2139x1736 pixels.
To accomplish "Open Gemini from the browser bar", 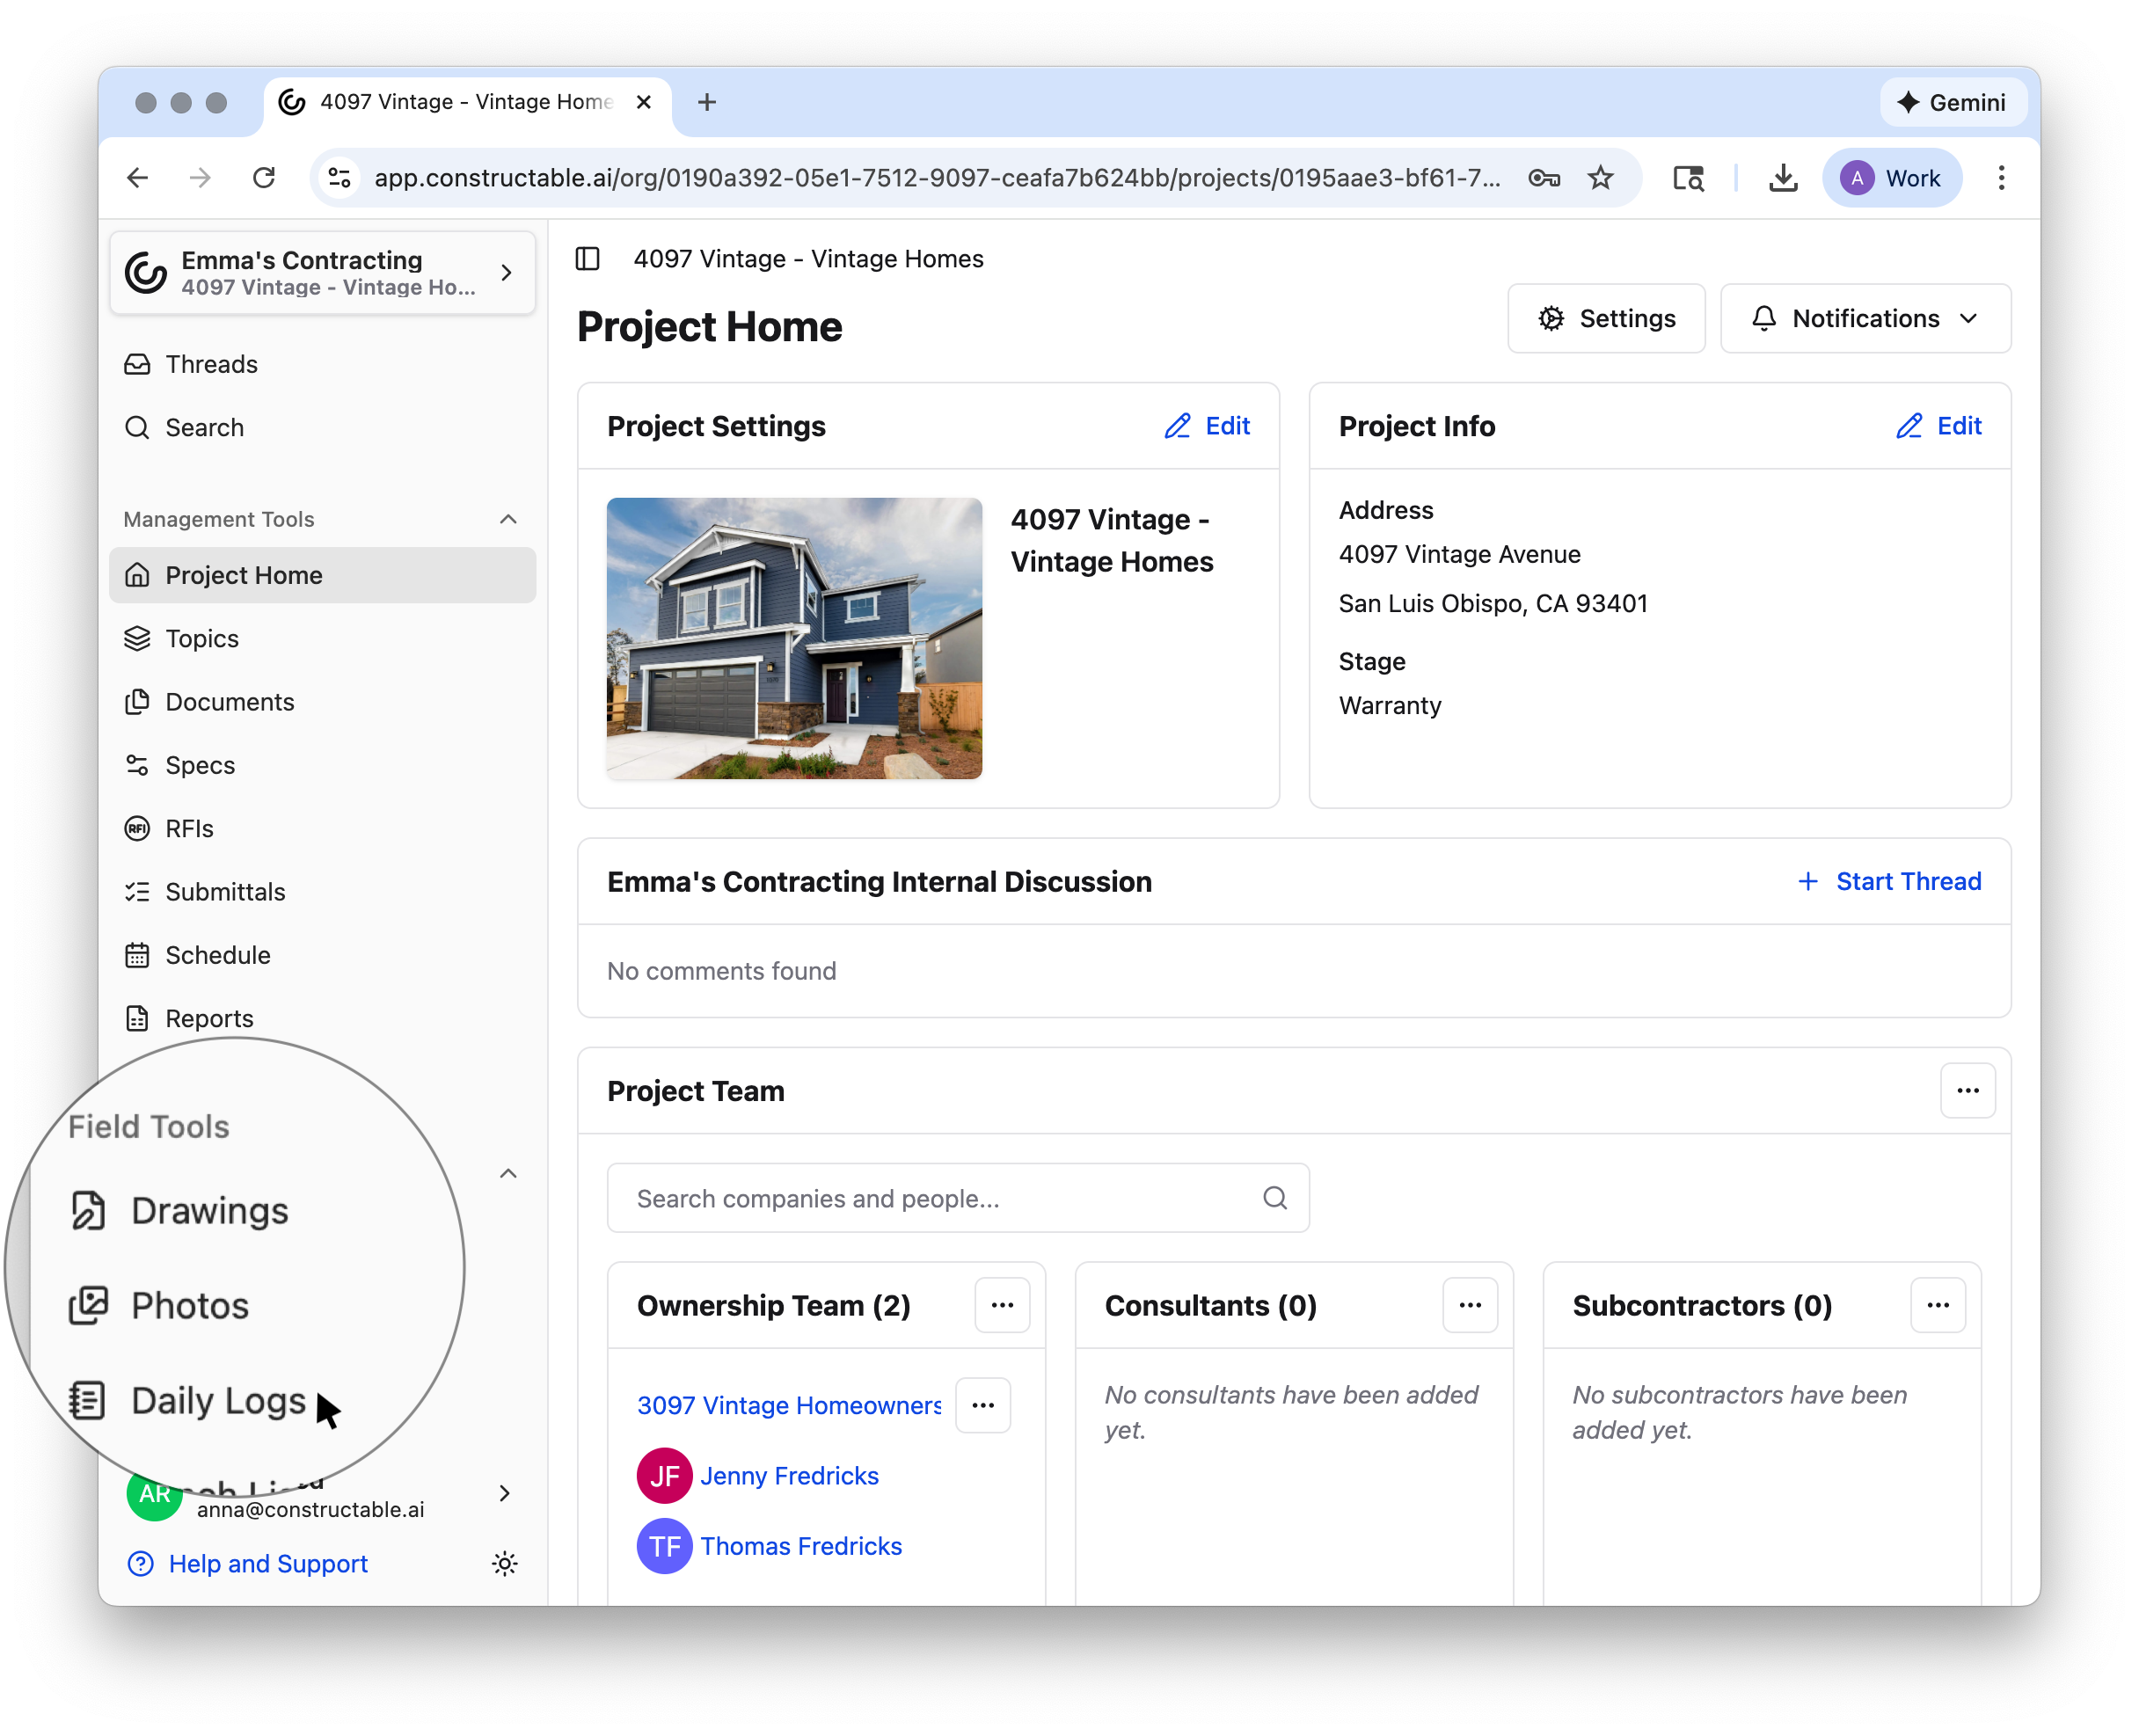I will pos(1952,102).
